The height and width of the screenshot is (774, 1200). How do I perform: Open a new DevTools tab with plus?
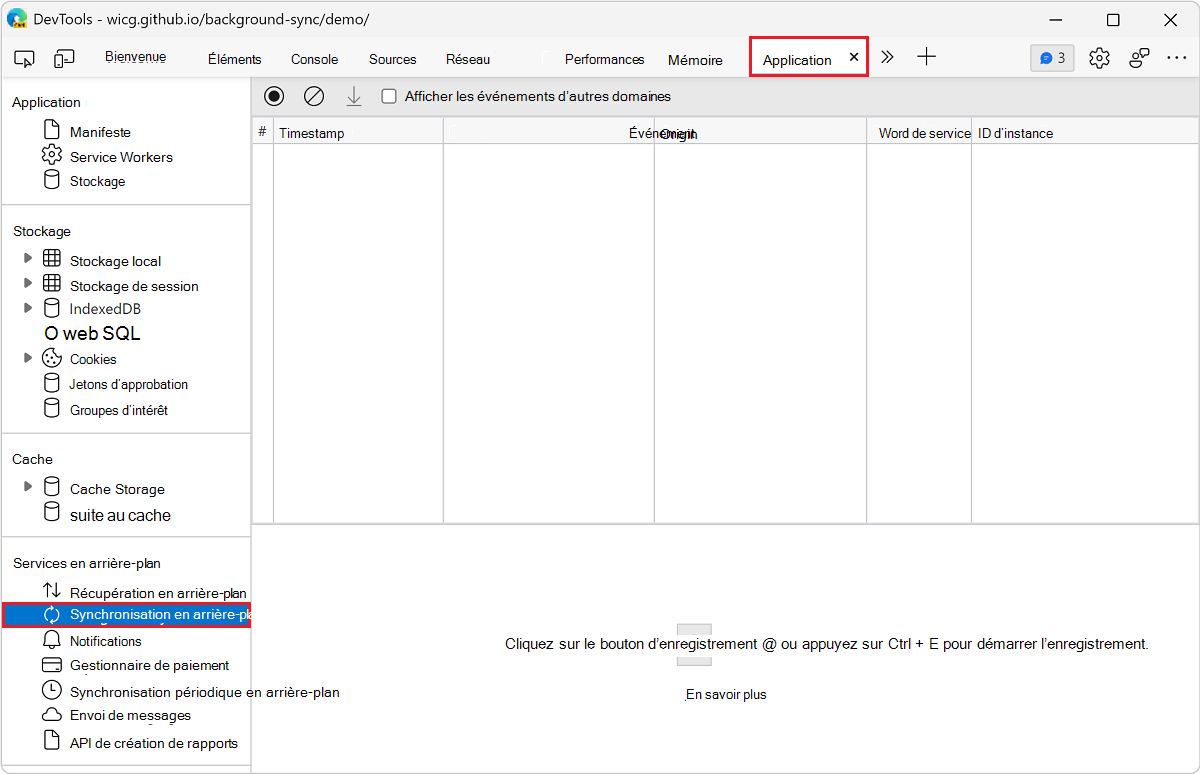(x=926, y=57)
